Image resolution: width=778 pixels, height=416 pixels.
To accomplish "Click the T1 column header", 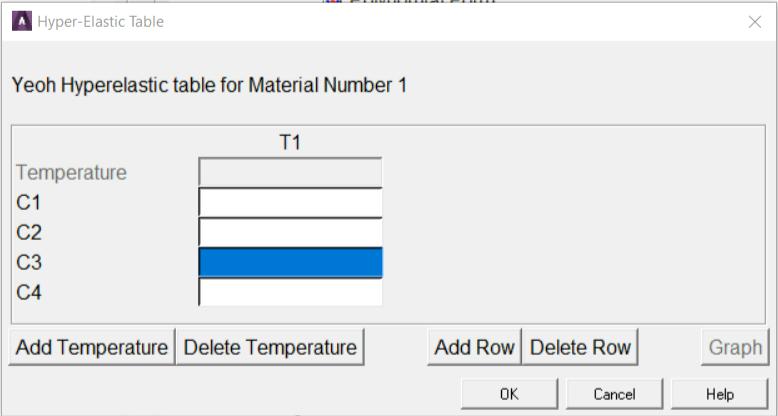I will [x=290, y=143].
